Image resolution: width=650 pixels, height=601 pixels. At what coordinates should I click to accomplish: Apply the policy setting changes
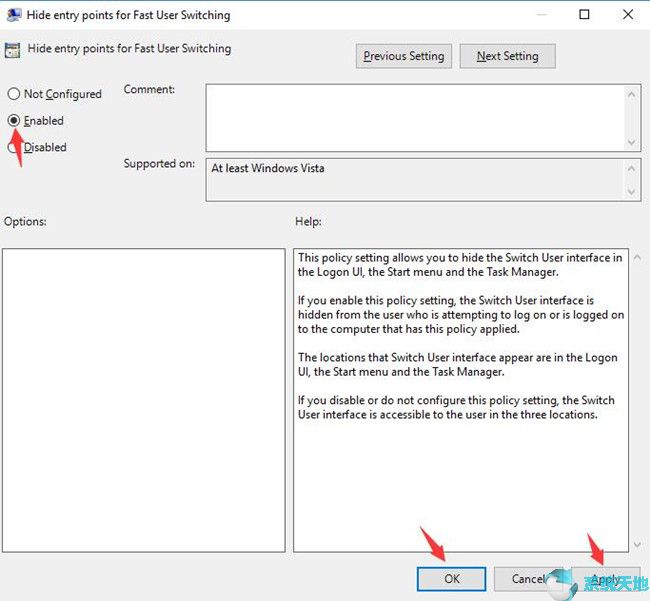click(604, 579)
